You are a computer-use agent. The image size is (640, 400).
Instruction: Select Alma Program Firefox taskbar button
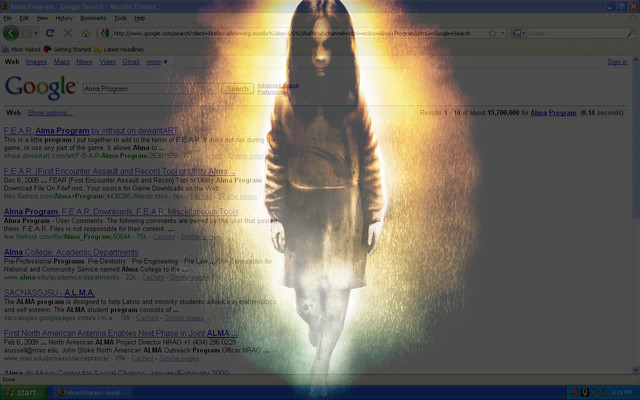click(x=93, y=393)
